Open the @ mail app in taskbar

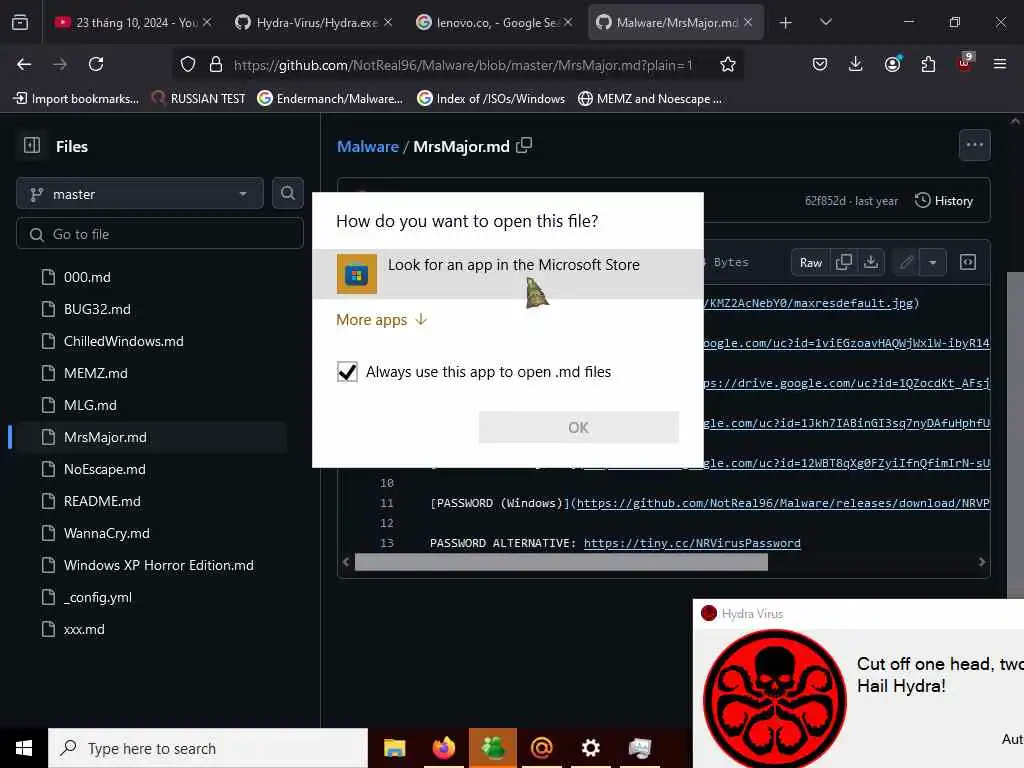(541, 748)
